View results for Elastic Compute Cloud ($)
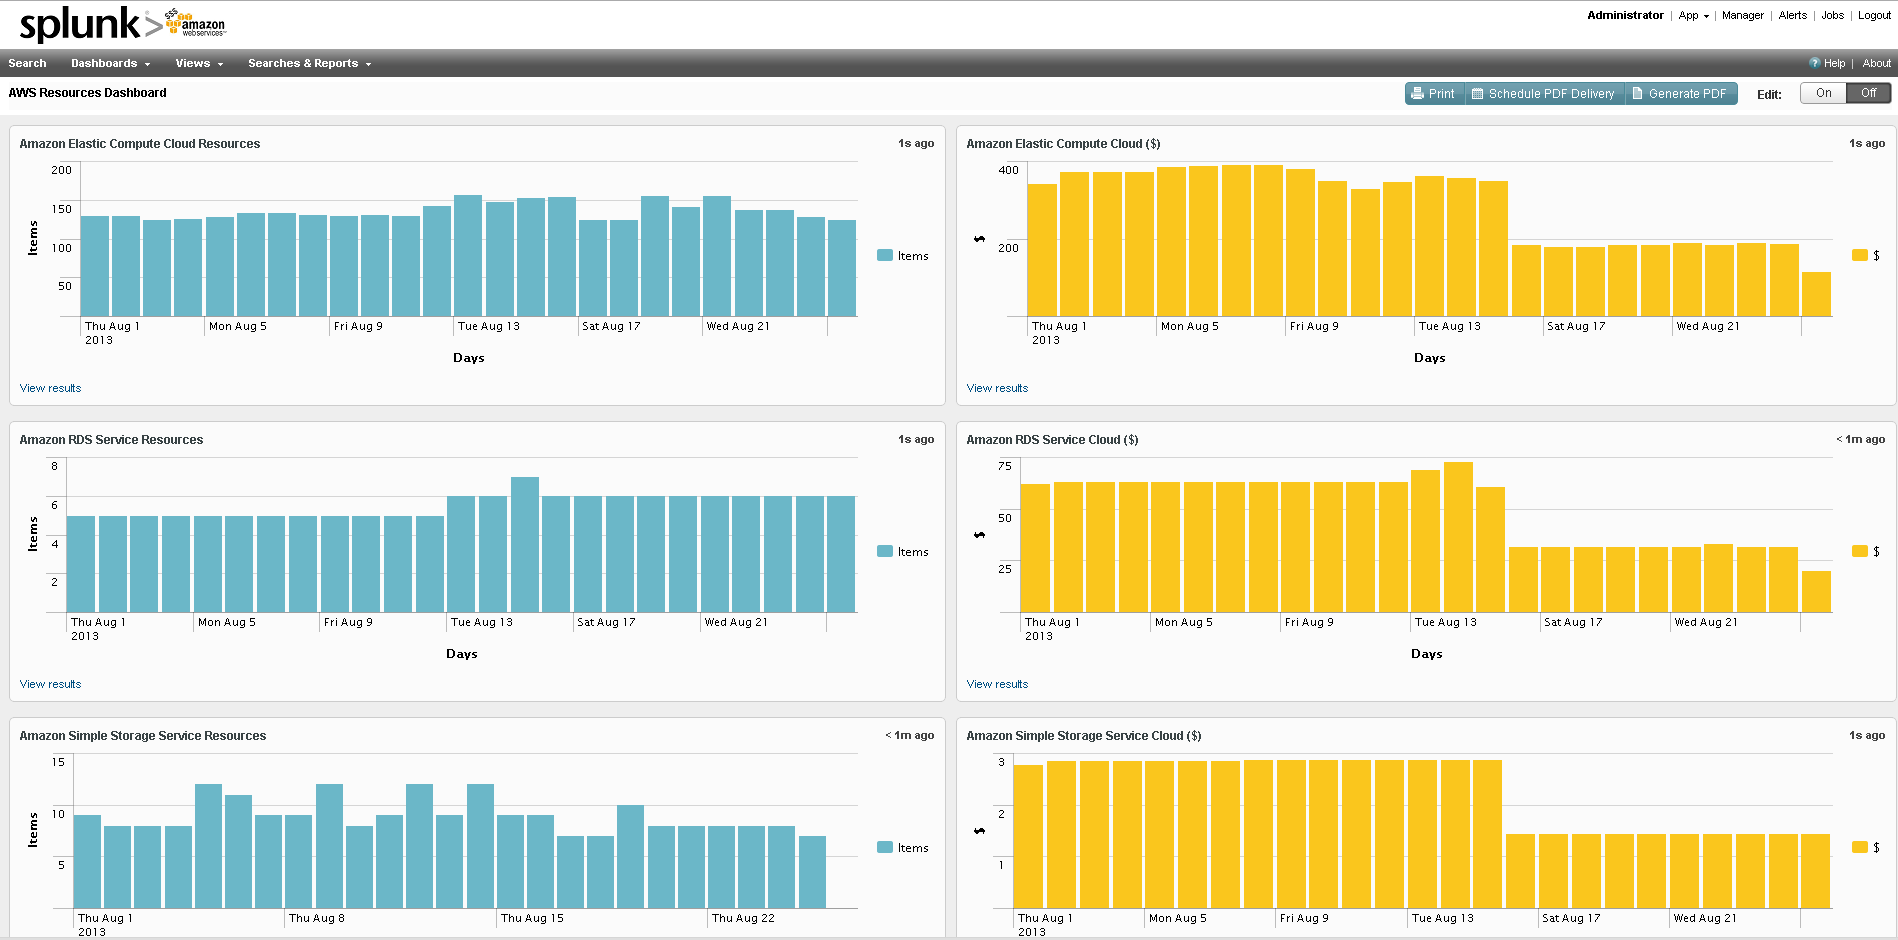1898x940 pixels. [997, 388]
